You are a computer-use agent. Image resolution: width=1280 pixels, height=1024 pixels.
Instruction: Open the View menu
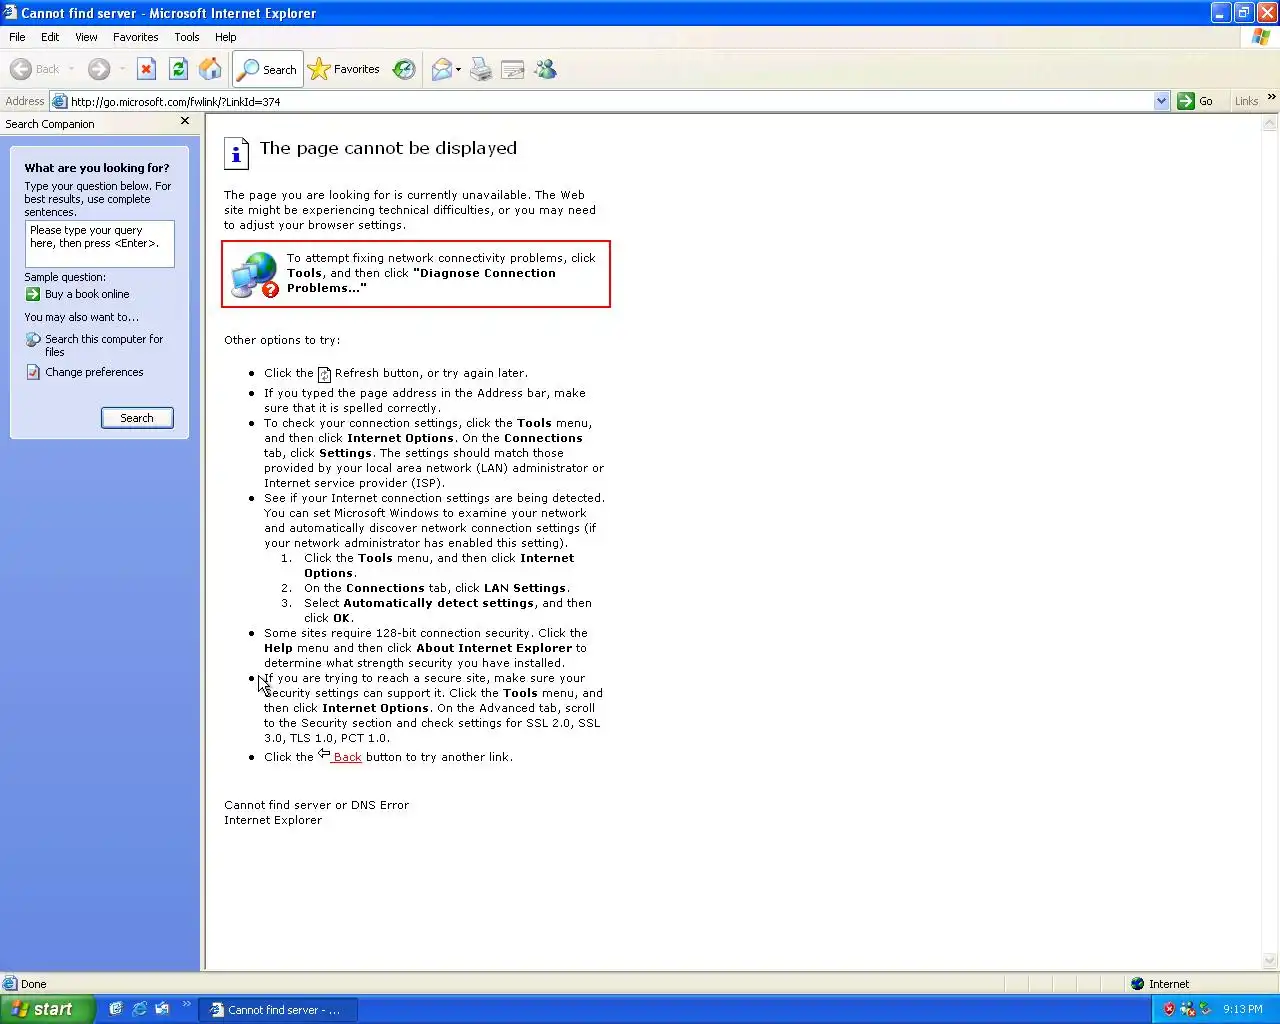tap(87, 37)
